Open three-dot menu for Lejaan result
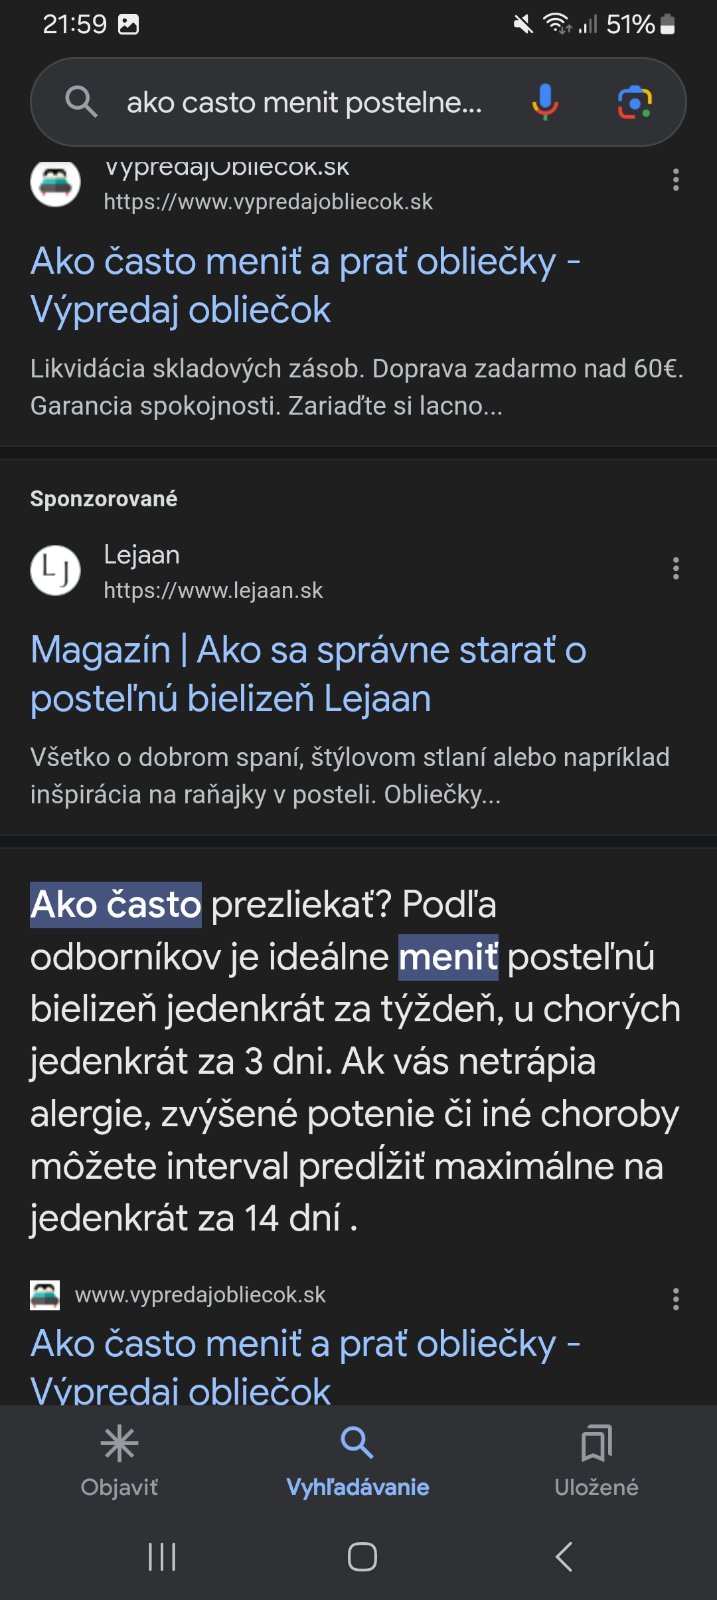 (676, 569)
